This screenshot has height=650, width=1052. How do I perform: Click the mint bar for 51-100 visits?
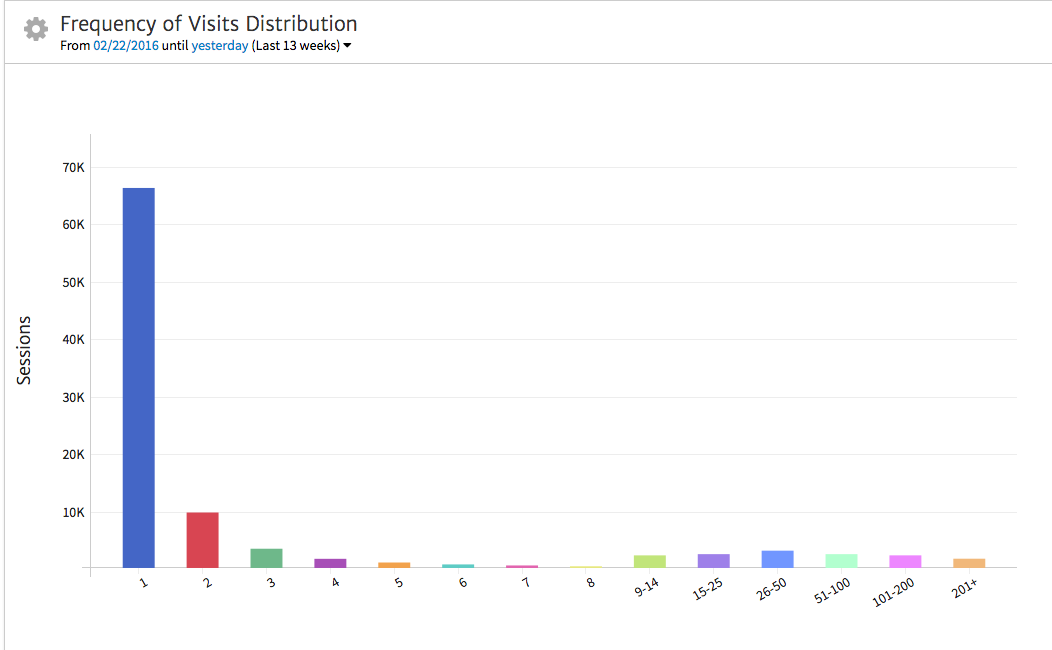pyautogui.click(x=842, y=561)
